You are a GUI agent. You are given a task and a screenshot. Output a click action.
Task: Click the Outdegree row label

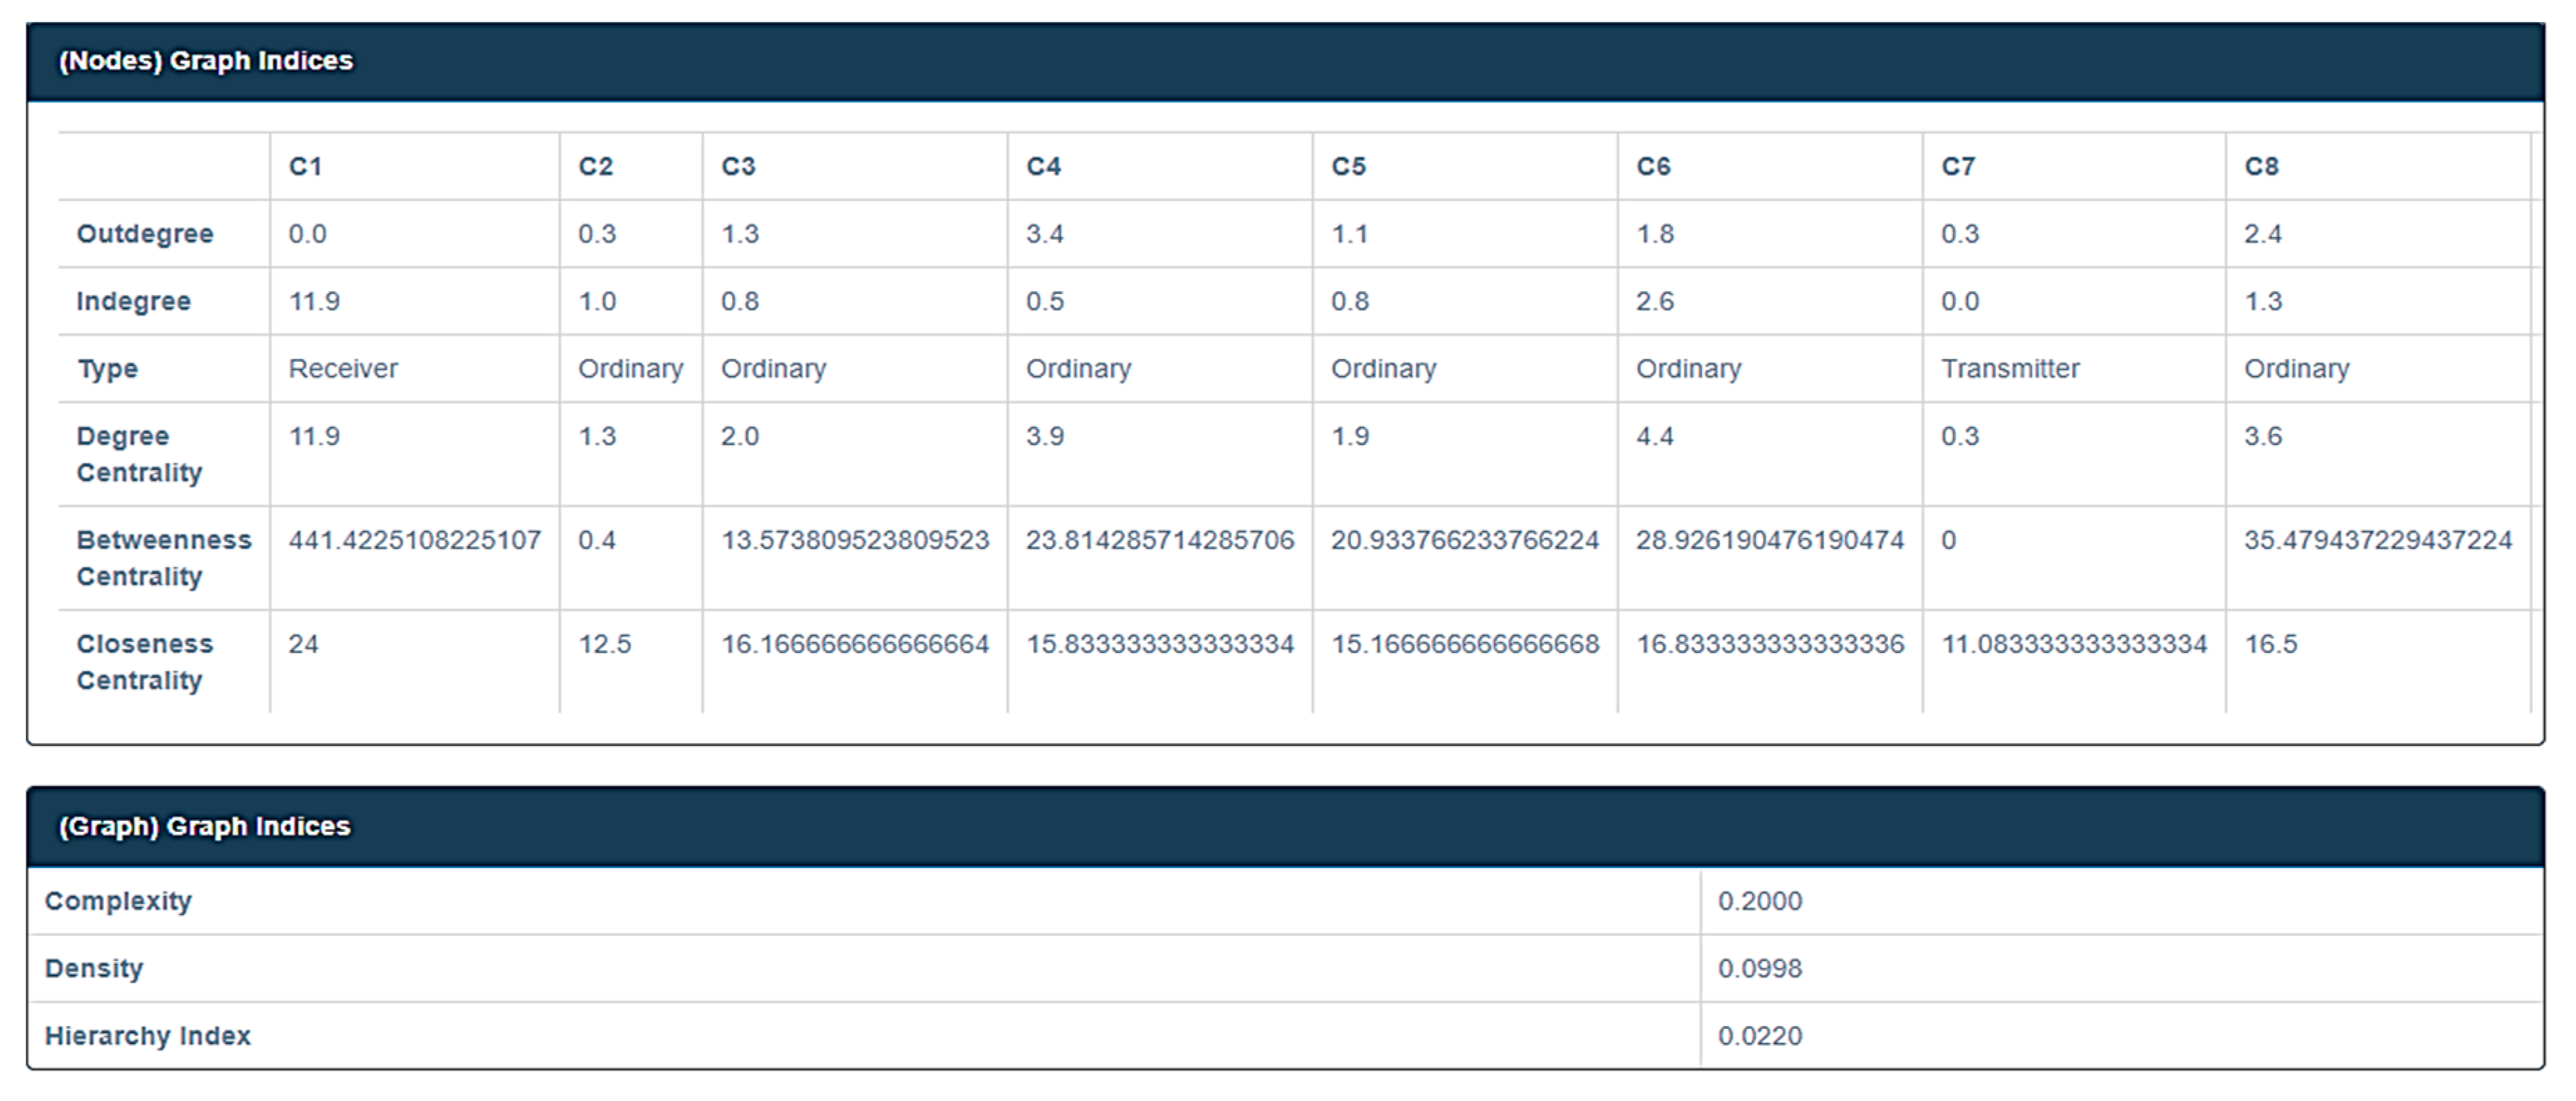click(x=145, y=234)
